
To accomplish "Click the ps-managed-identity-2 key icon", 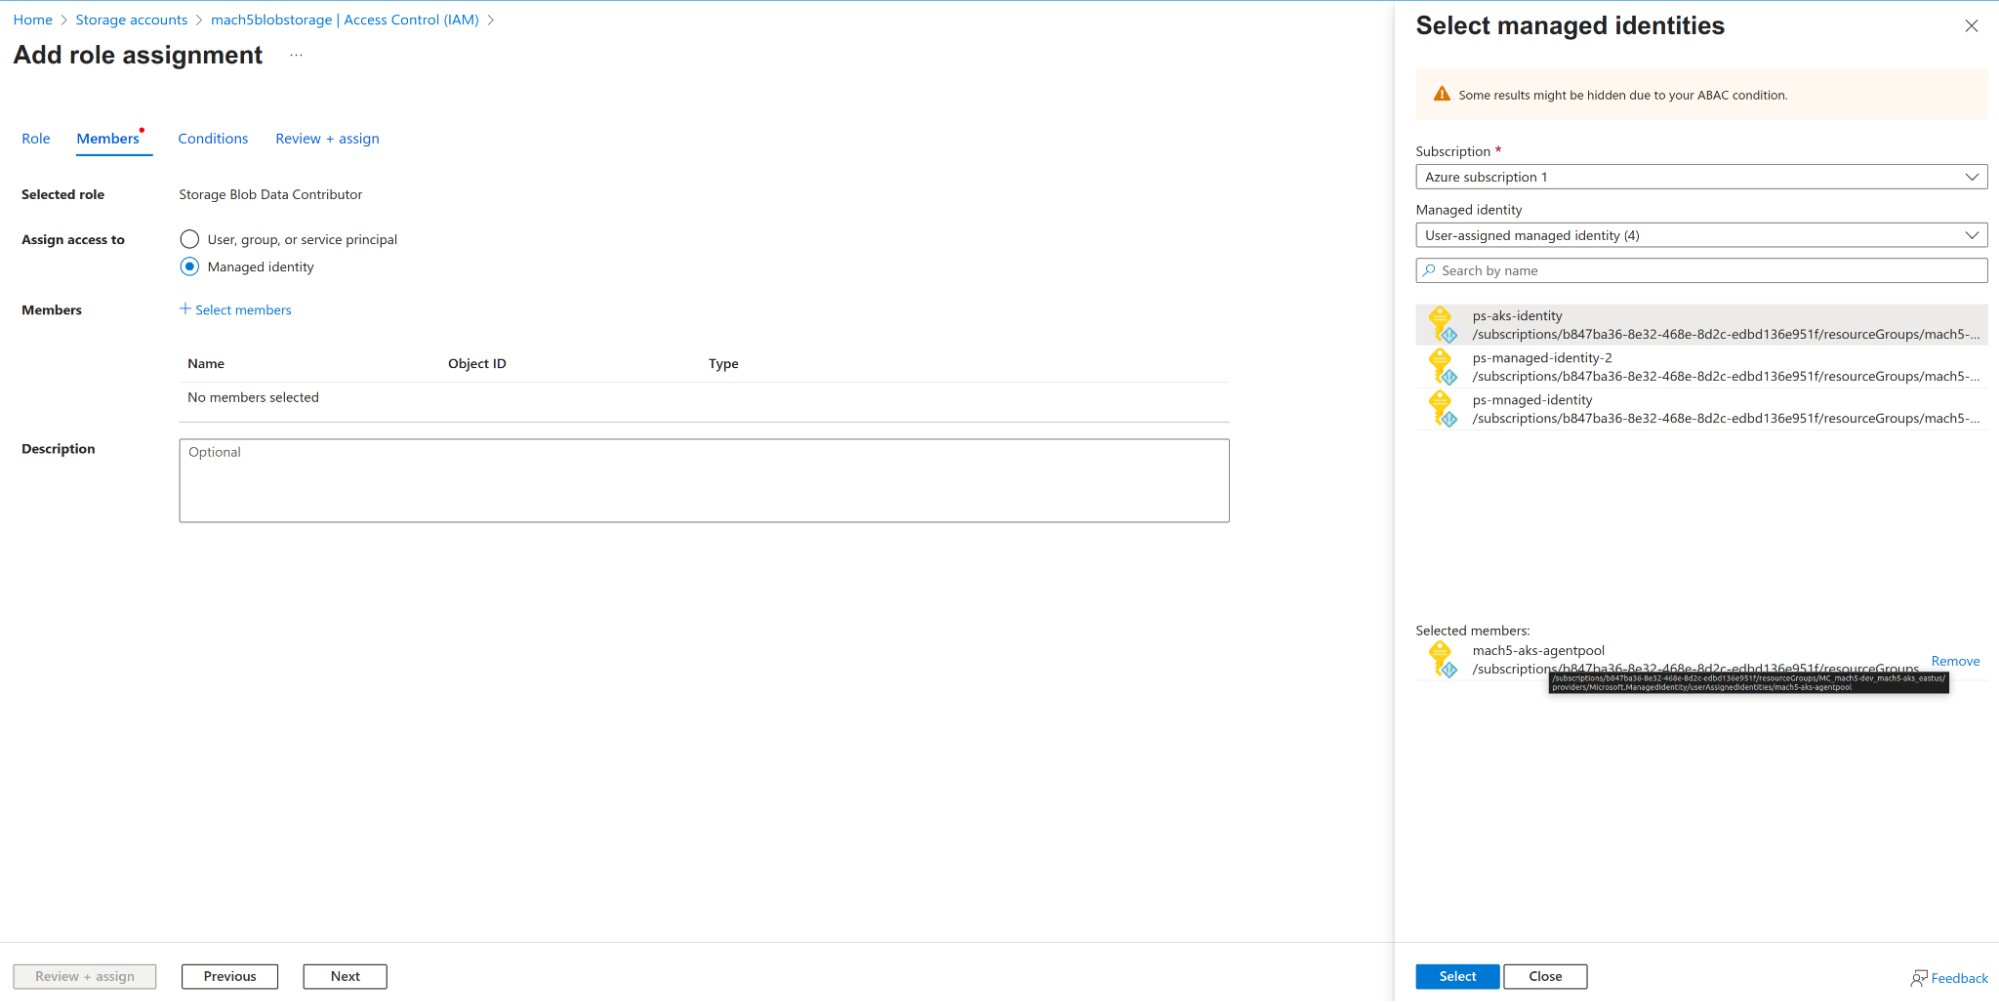I will point(1443,366).
